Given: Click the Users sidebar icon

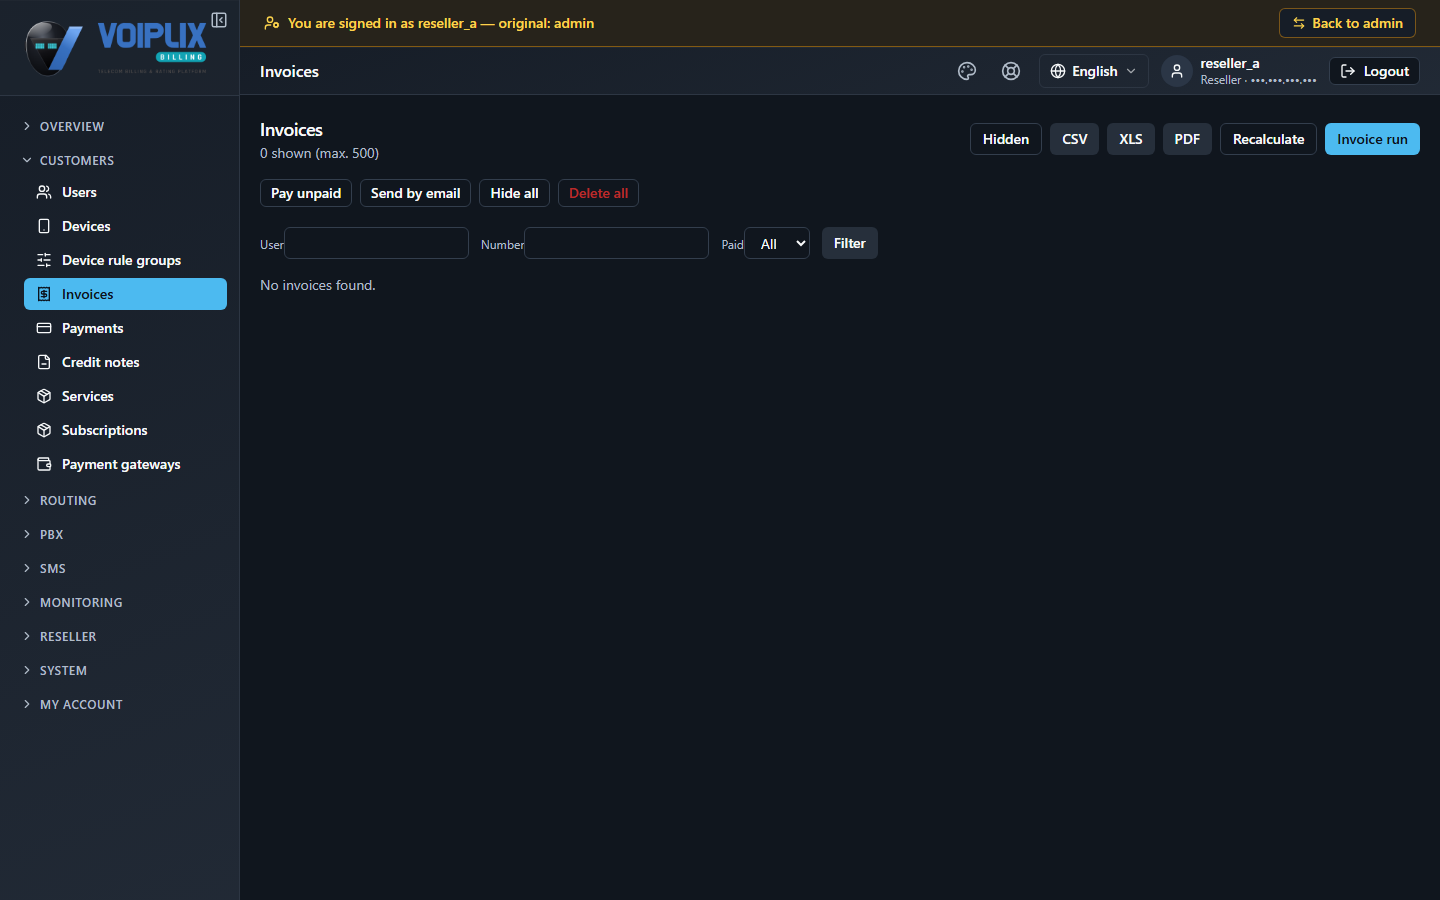Looking at the screenshot, I should click(x=44, y=192).
